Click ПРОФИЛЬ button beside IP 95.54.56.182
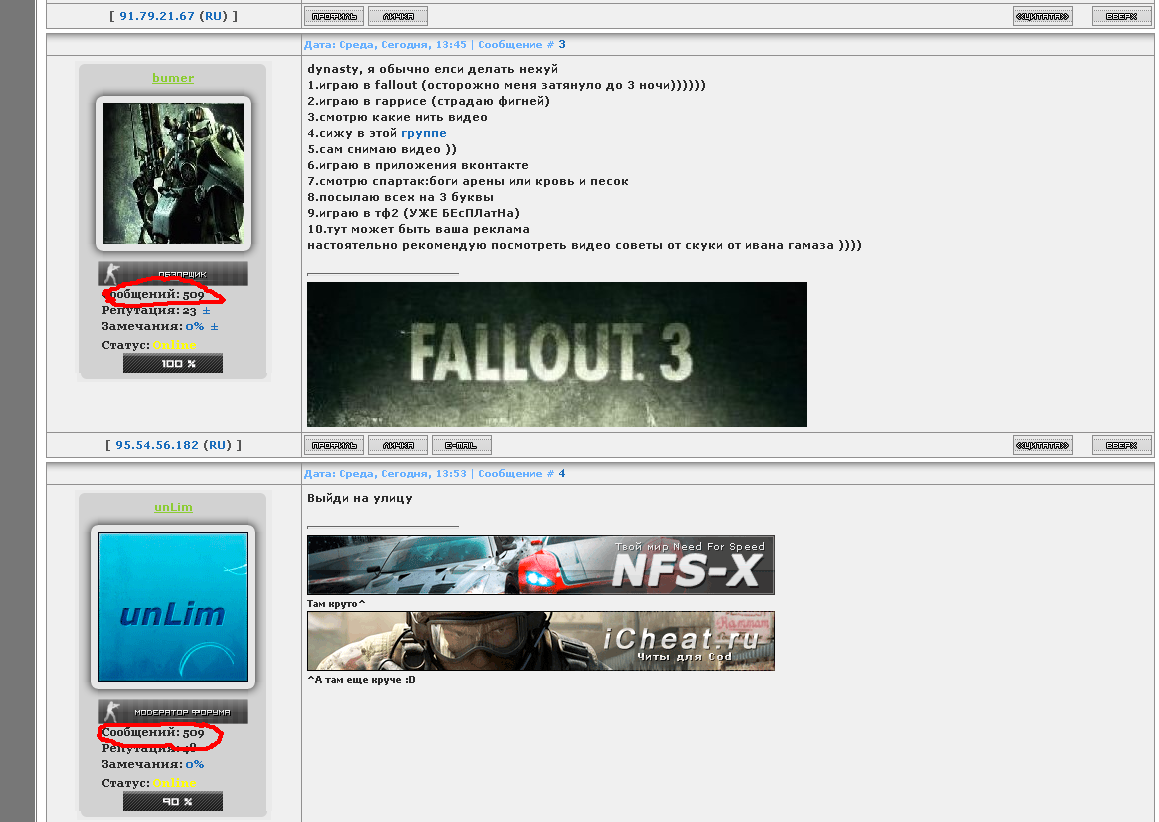Viewport: 1159px width, 822px height. (x=334, y=445)
